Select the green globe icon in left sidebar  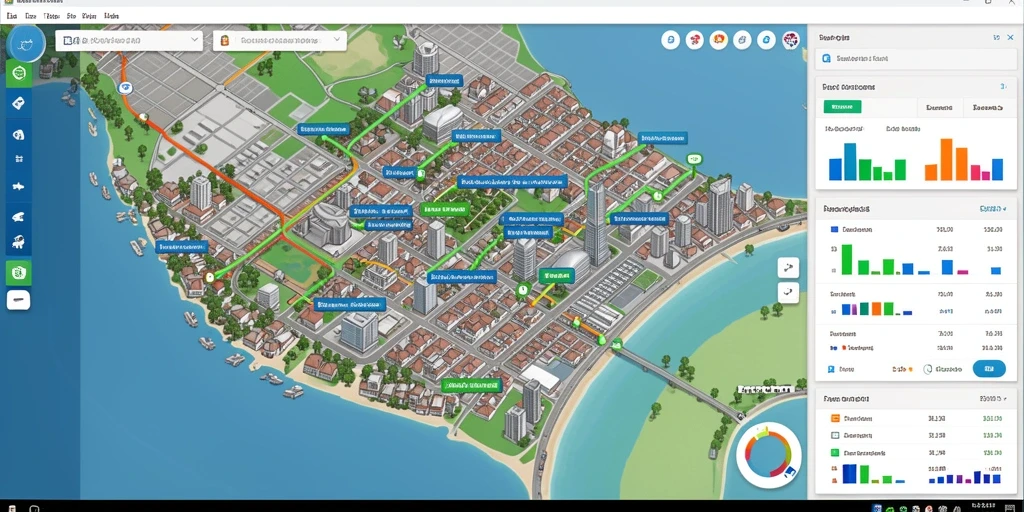click(x=19, y=73)
